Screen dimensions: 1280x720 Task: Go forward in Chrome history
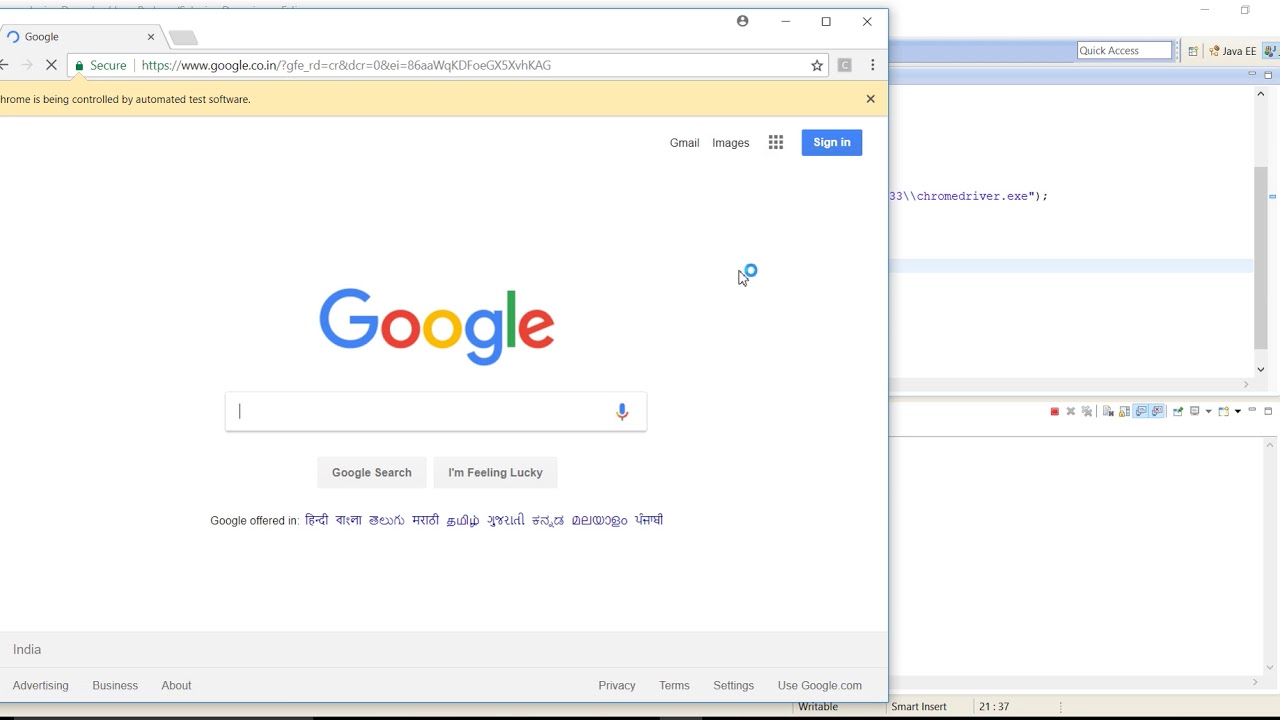(x=27, y=65)
